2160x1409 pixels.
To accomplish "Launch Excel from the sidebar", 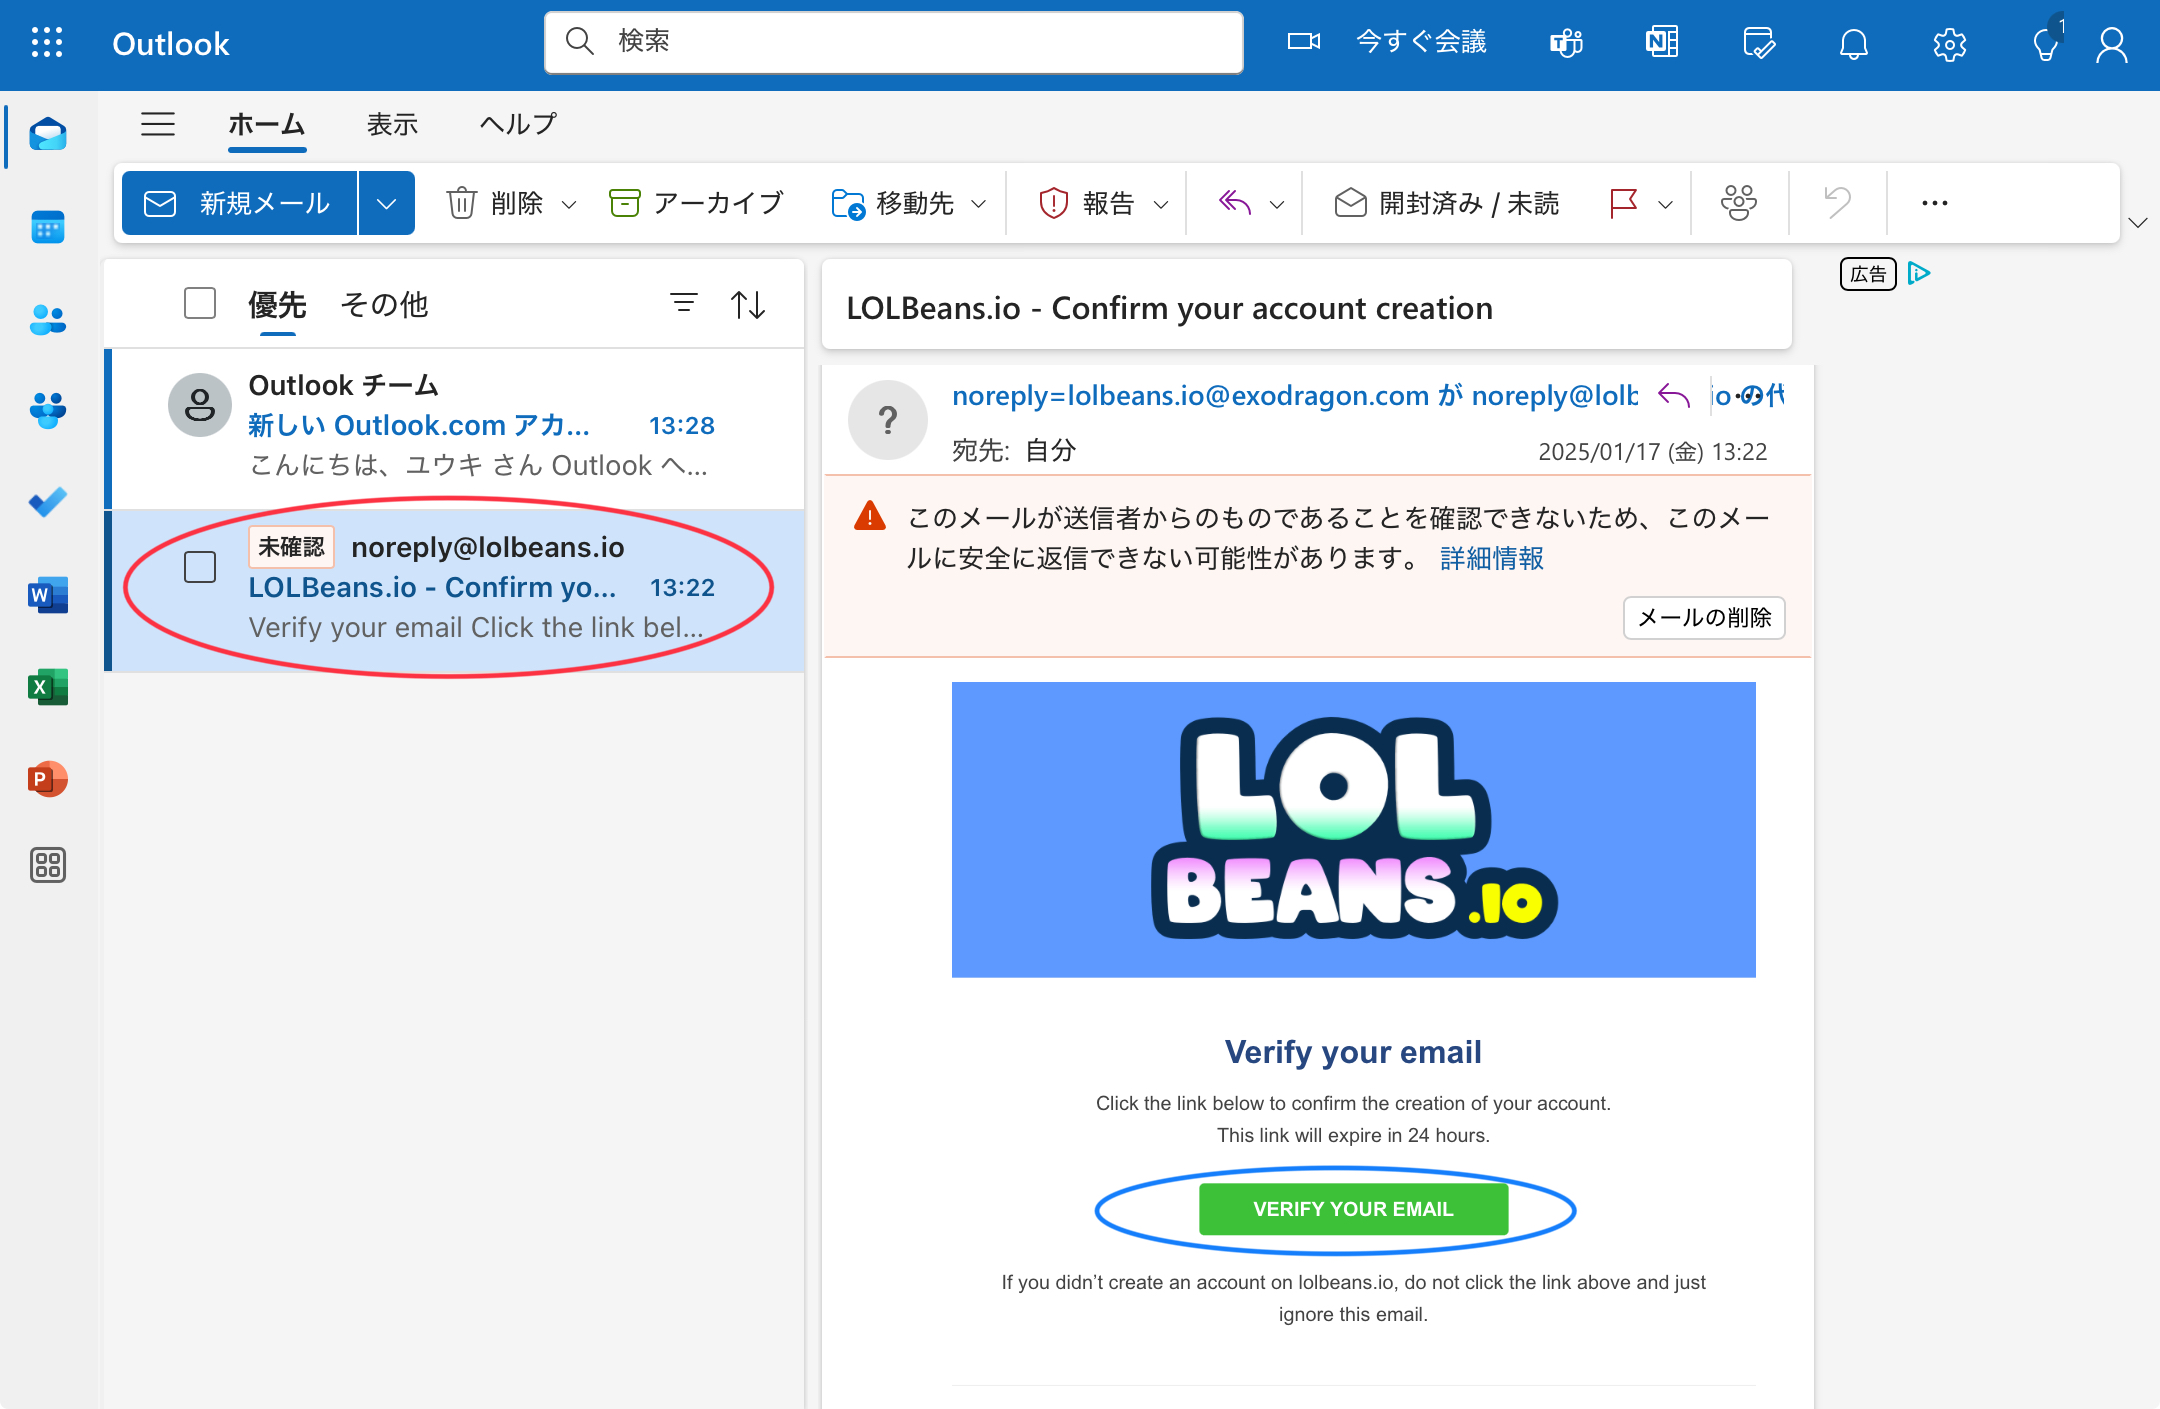I will pos(48,687).
